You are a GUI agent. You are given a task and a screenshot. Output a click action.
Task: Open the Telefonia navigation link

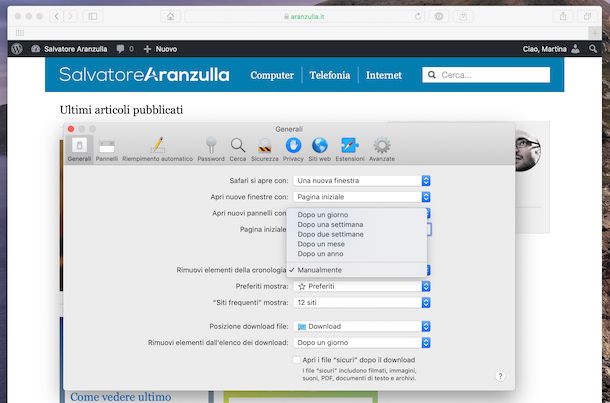pyautogui.click(x=330, y=75)
